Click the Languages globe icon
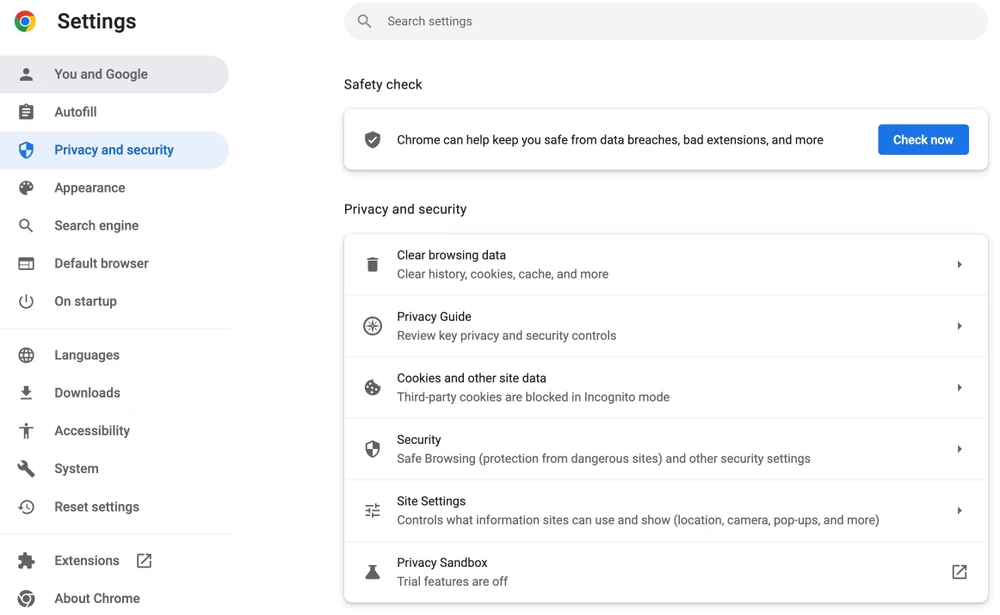The height and width of the screenshot is (615, 1000). 26,355
